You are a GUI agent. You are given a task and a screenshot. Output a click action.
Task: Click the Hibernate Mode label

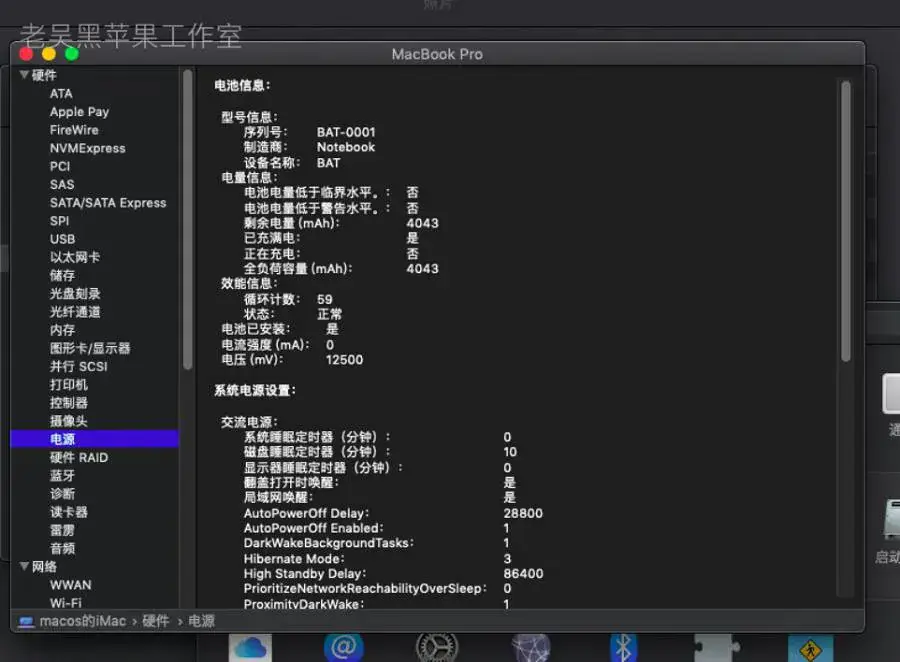[293, 559]
